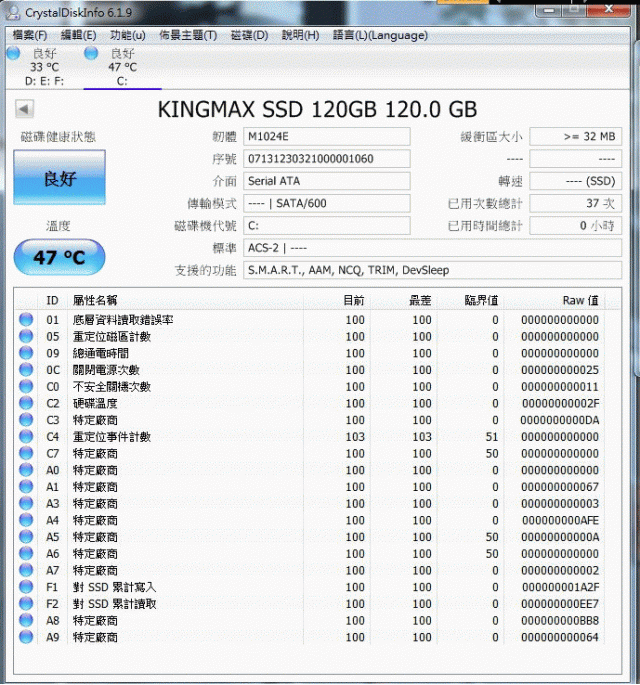640x685 pixels.
Task: Click the status icon of row A3
Action: pos(26,503)
